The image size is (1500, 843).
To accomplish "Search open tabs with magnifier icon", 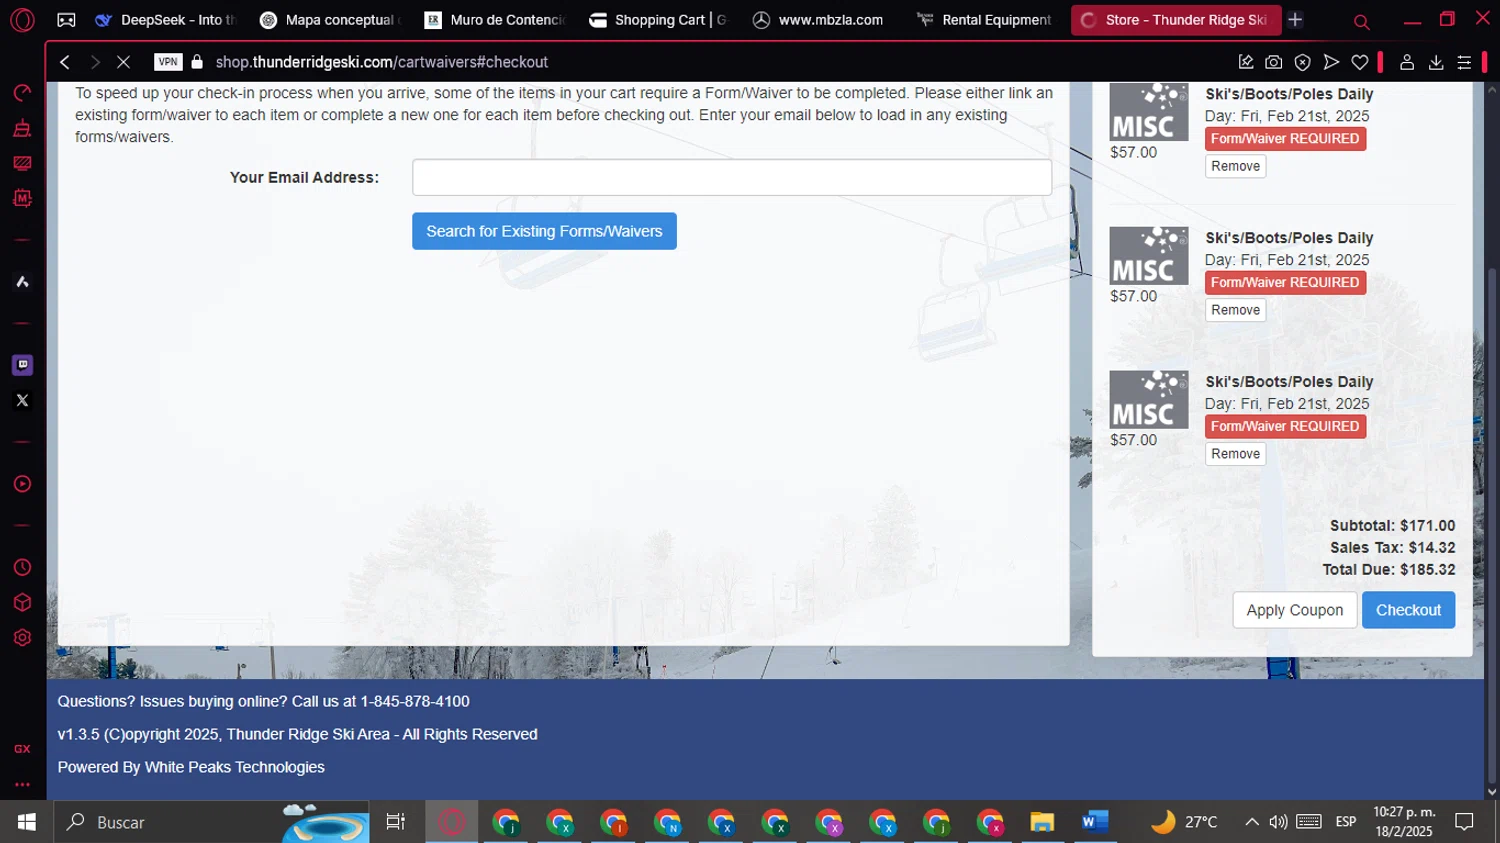I will (1361, 21).
